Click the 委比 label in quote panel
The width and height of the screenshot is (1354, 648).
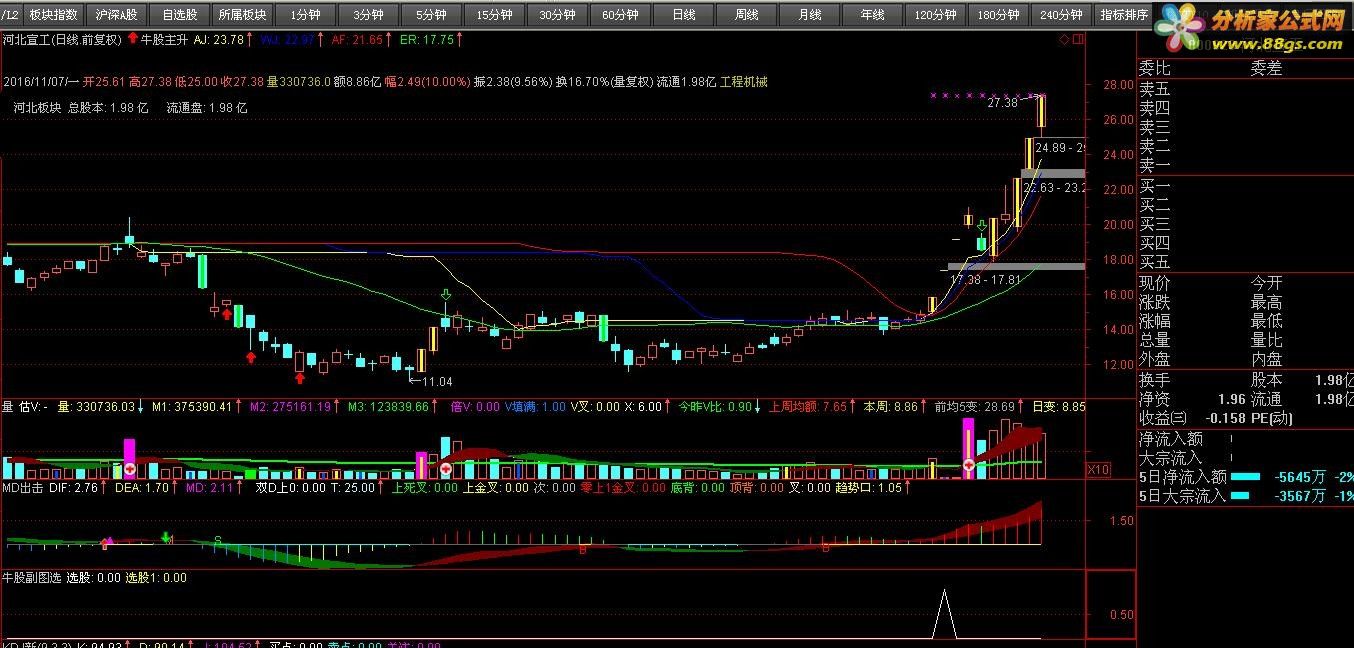(x=1155, y=69)
